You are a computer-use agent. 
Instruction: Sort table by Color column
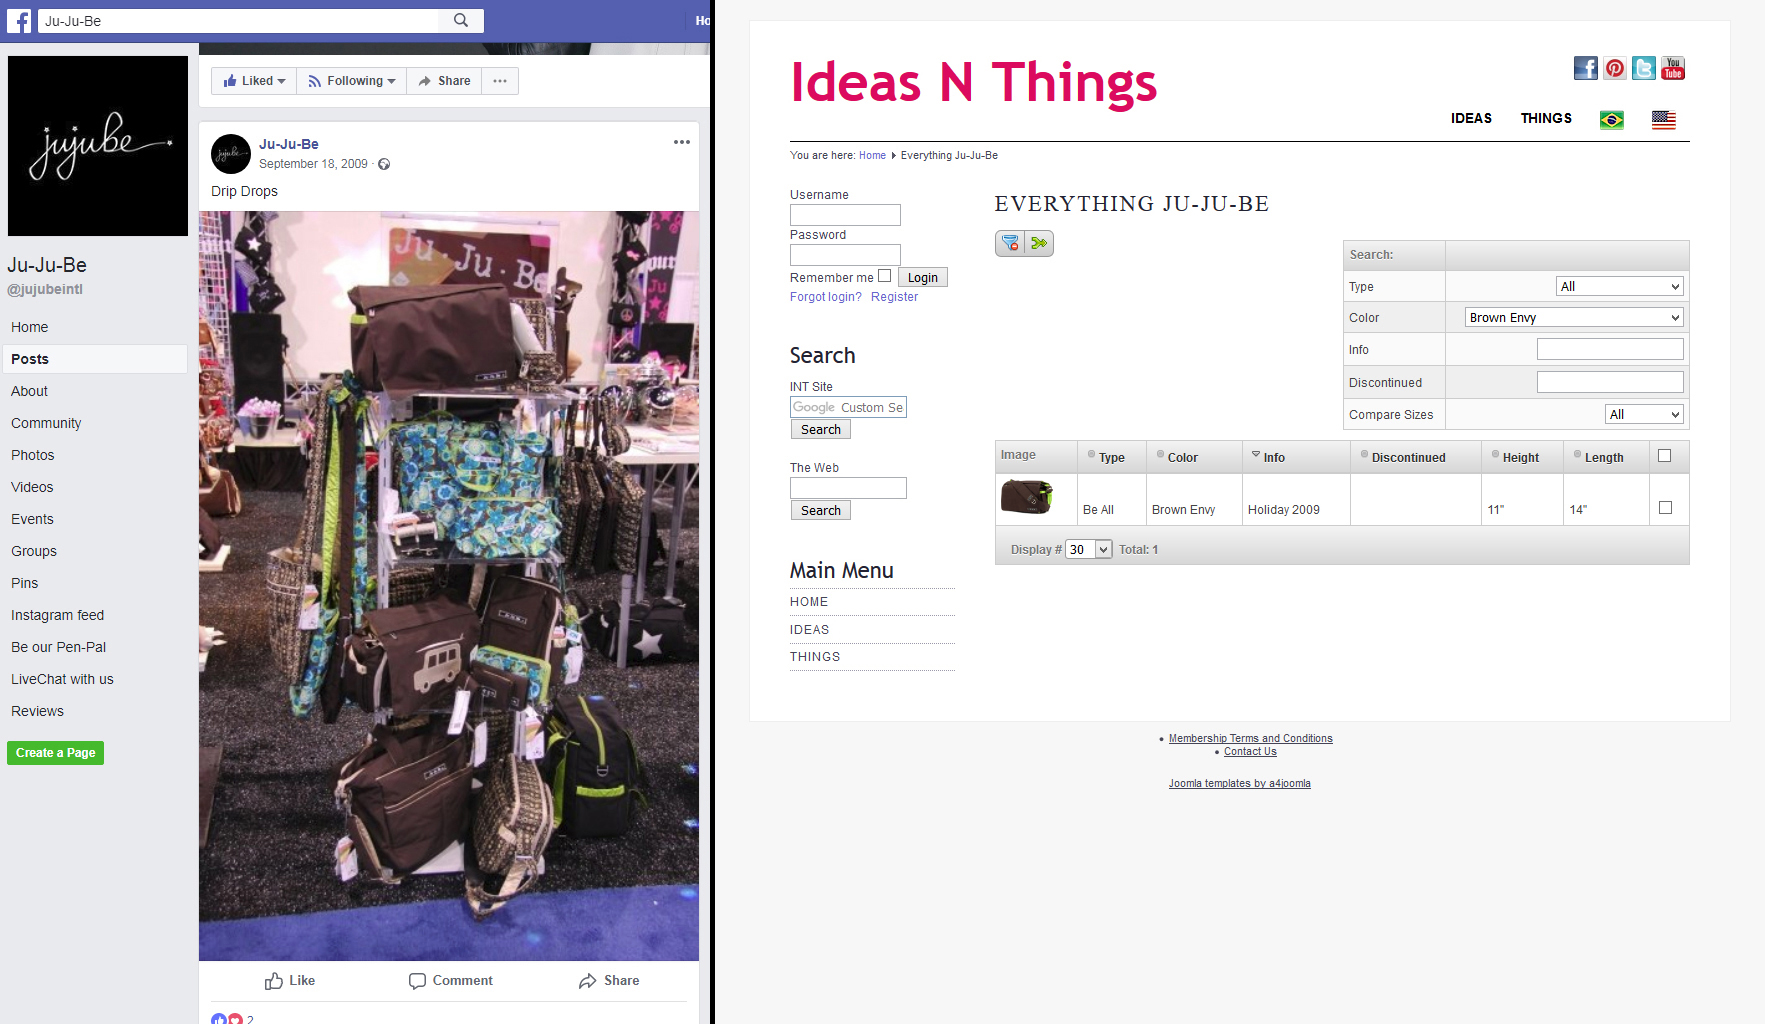tap(1182, 457)
